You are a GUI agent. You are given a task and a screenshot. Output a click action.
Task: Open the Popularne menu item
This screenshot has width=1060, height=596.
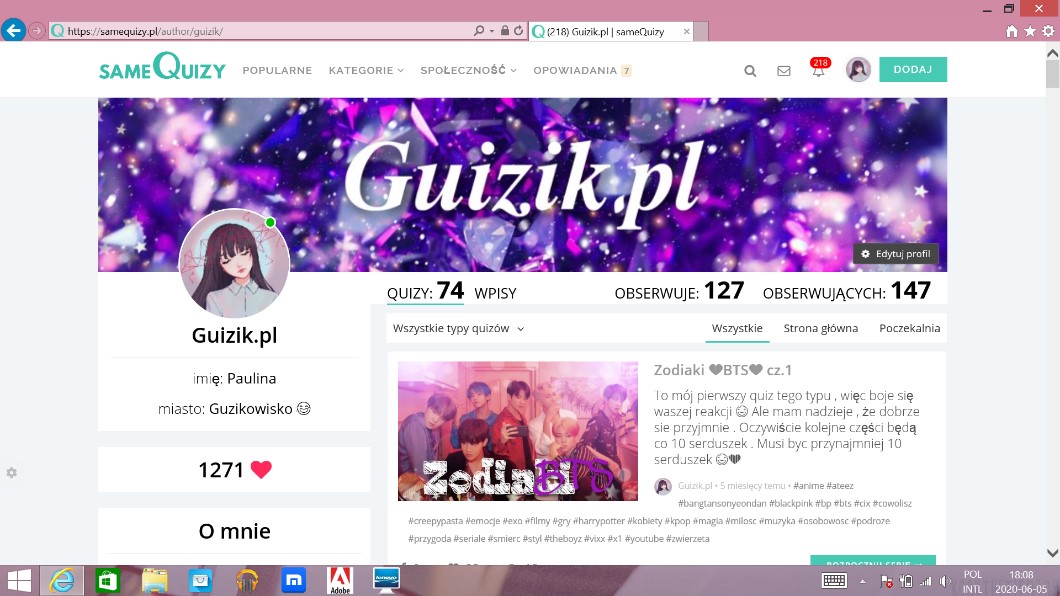(277, 71)
